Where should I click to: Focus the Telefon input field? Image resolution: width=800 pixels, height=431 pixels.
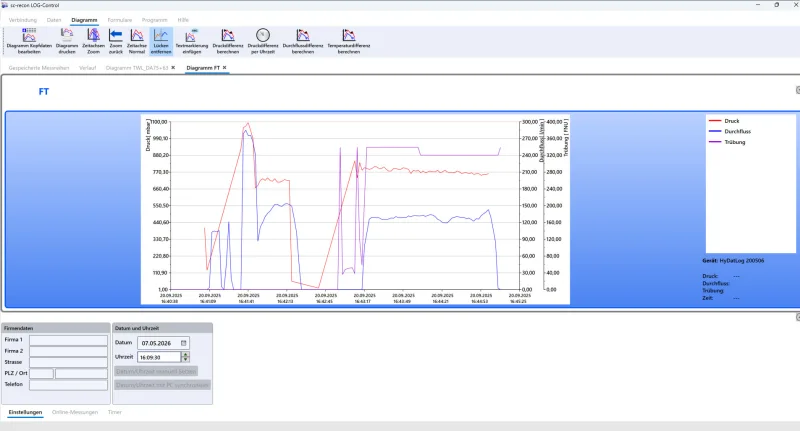coord(68,385)
